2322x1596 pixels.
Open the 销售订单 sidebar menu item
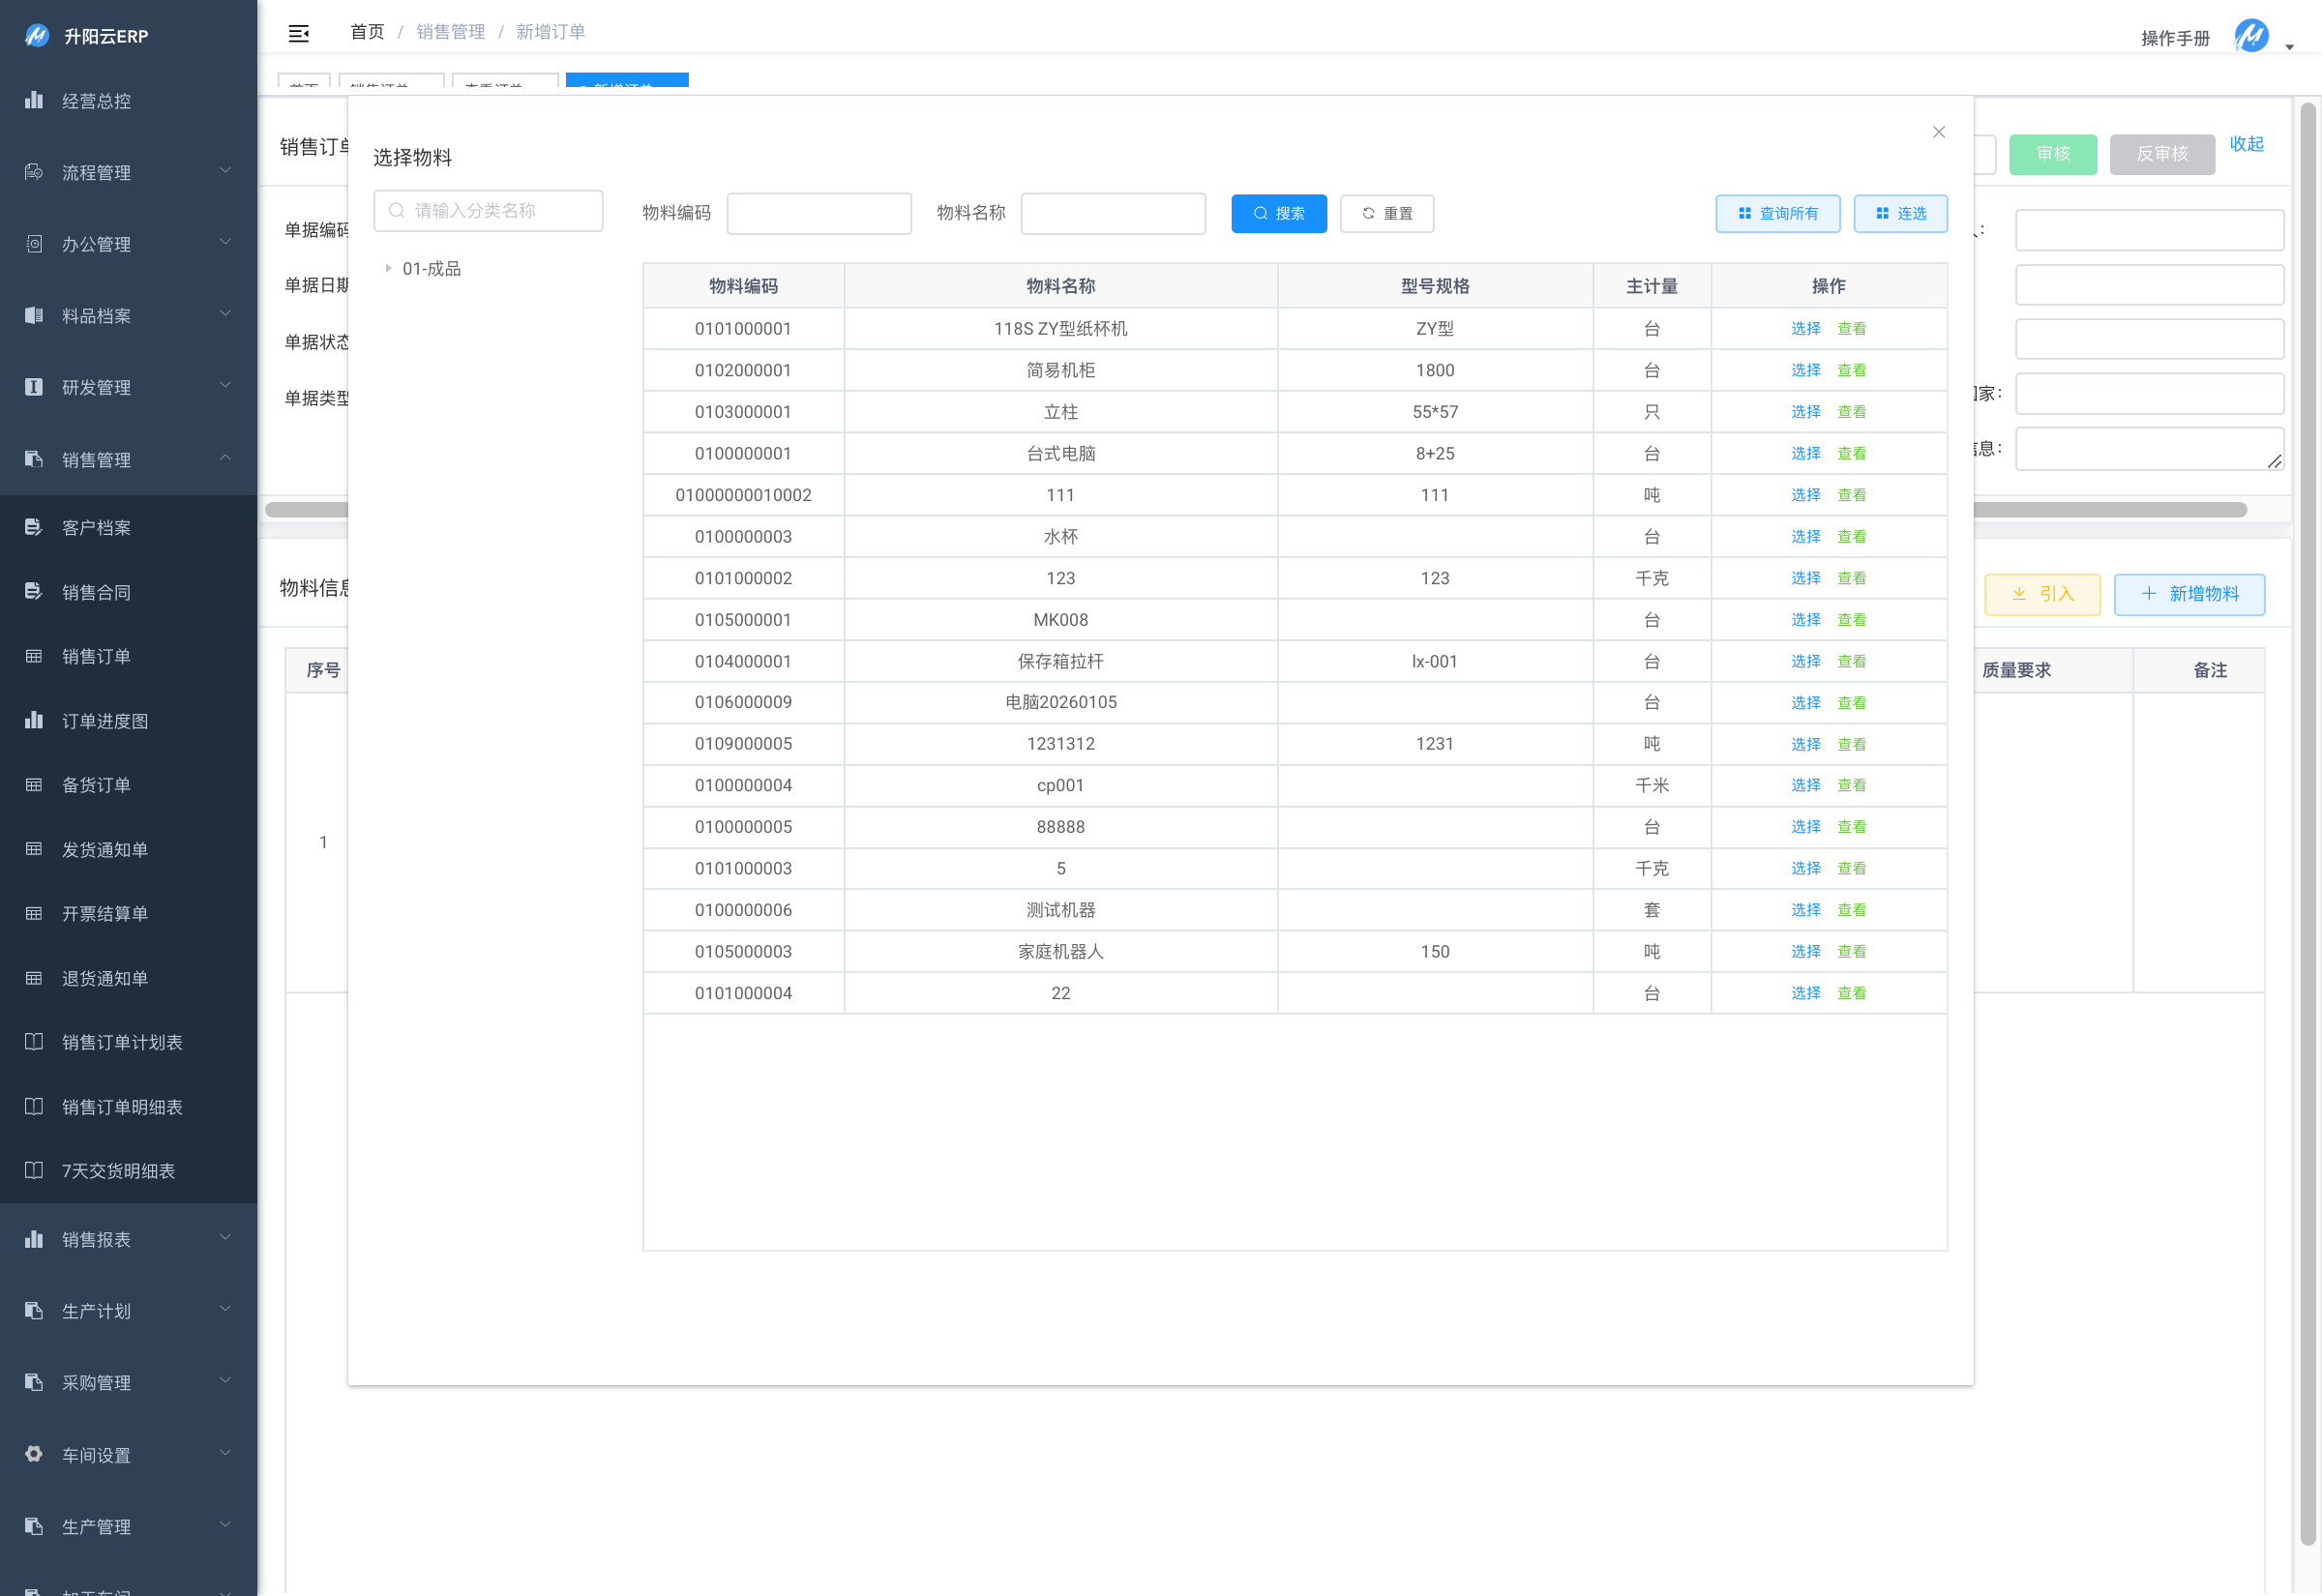click(x=97, y=657)
